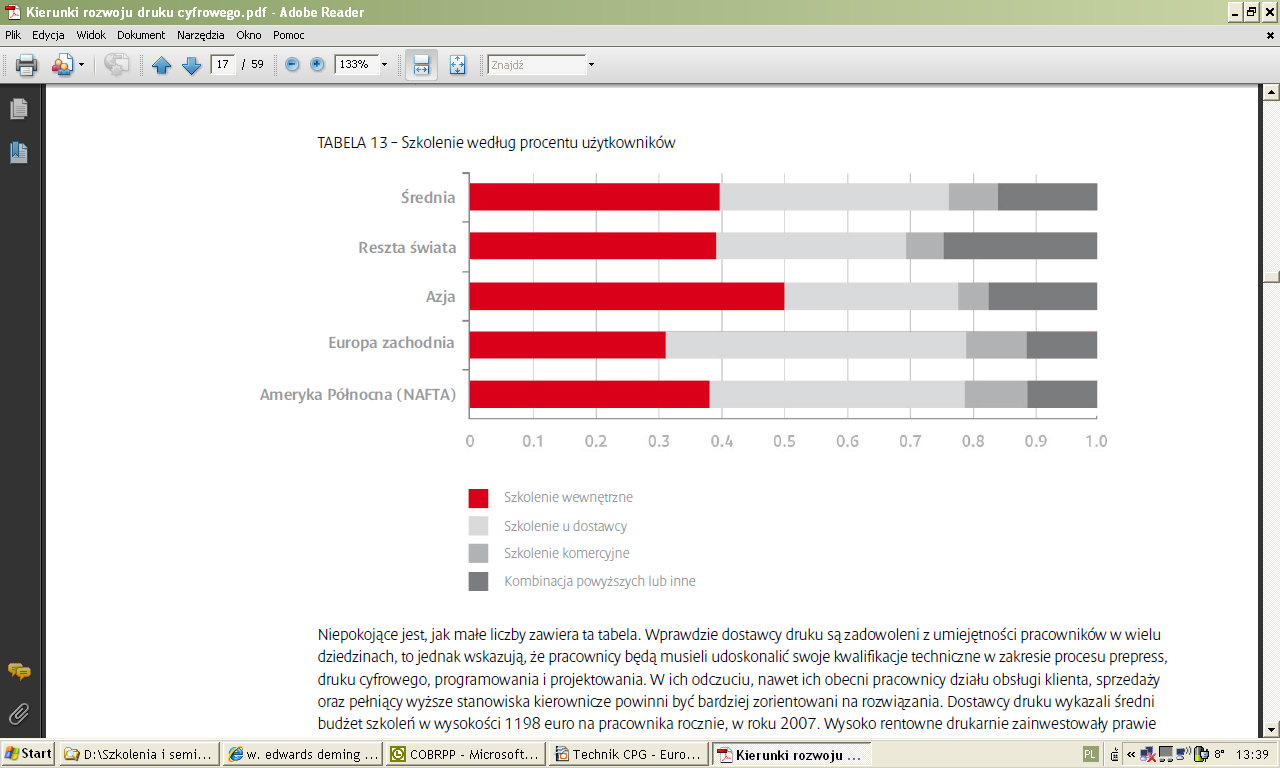
Task: Click the 'Szkolenie komercyjne' legend text
Action: coord(567,553)
